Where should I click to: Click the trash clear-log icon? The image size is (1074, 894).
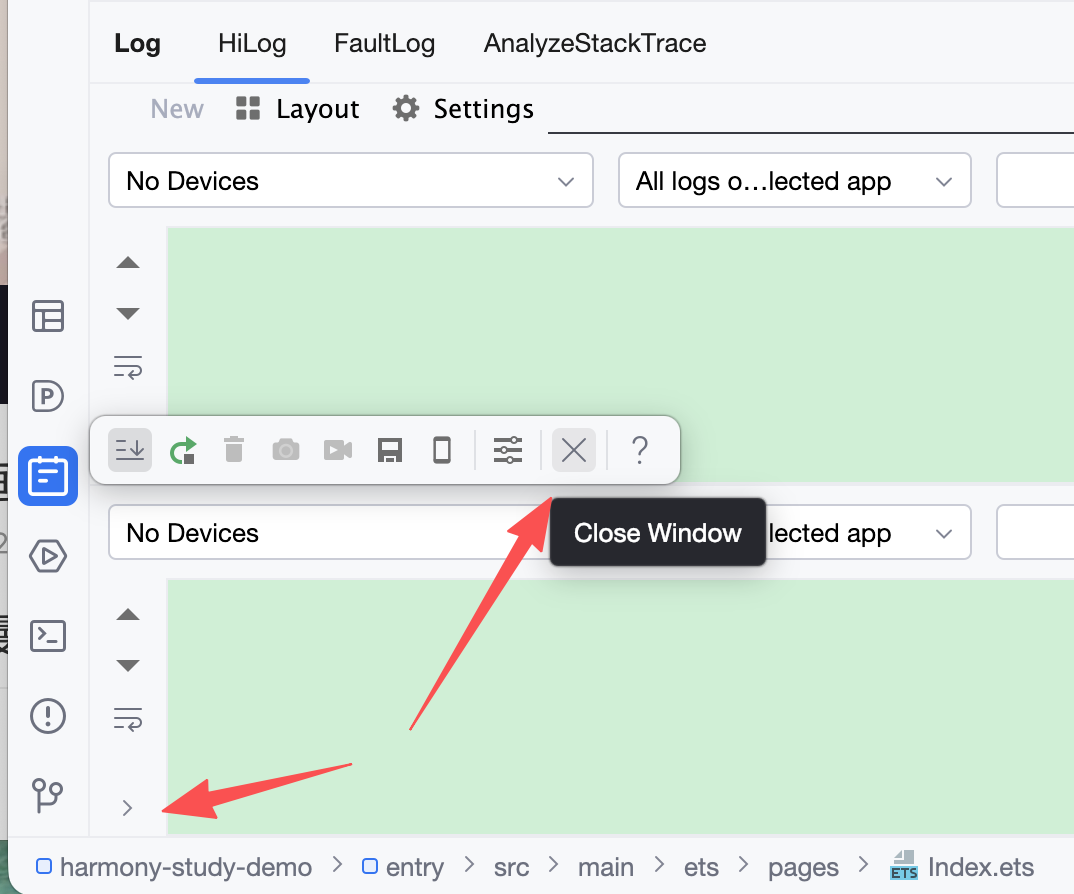coord(234,450)
